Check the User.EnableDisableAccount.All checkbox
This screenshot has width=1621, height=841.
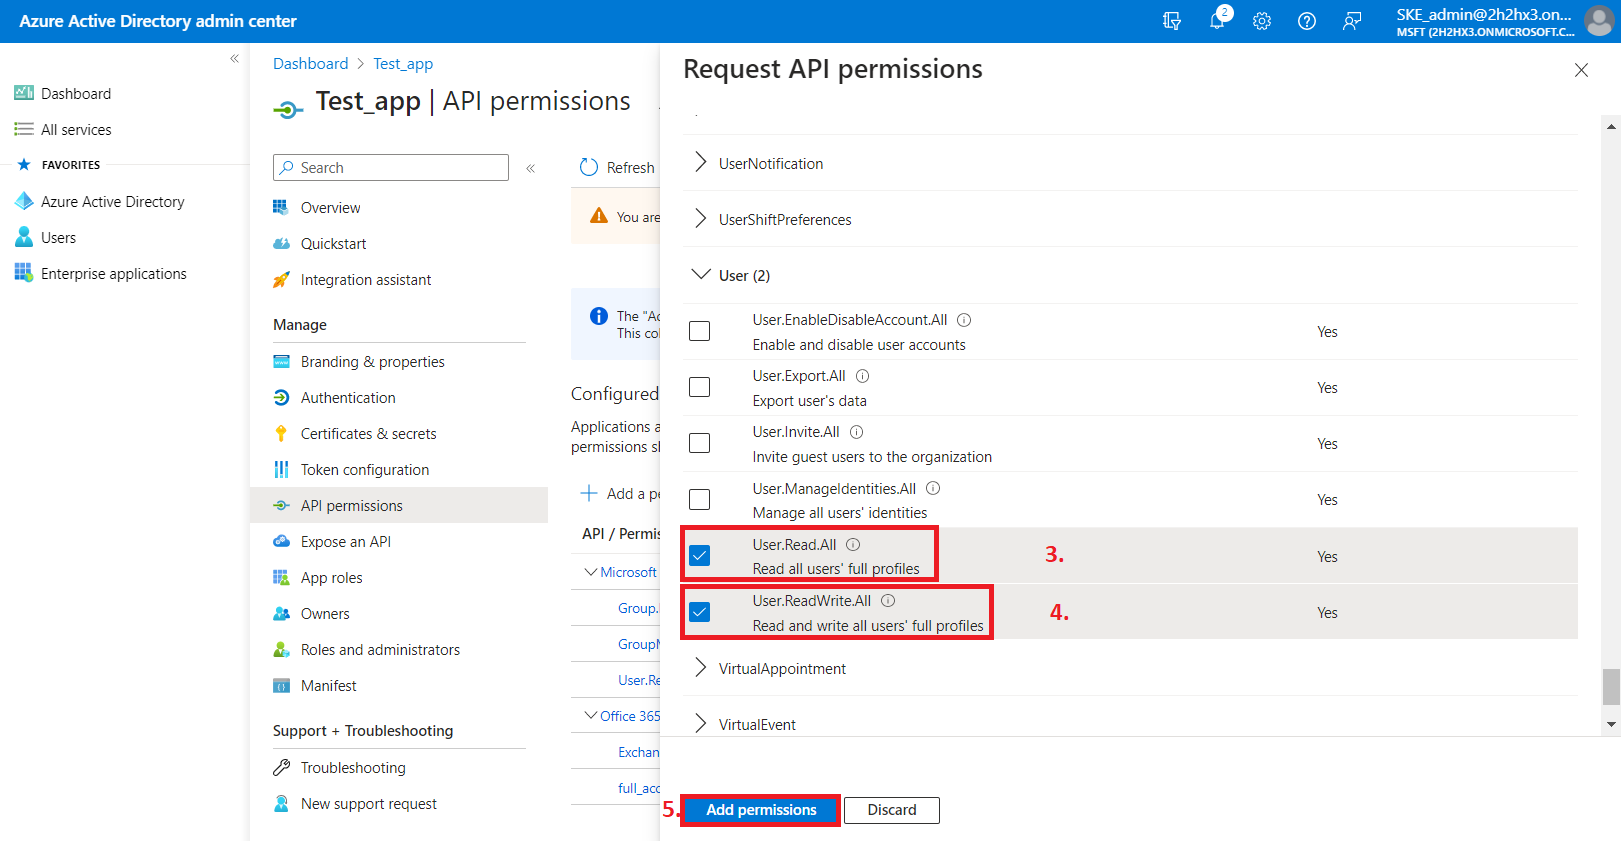pyautogui.click(x=700, y=331)
